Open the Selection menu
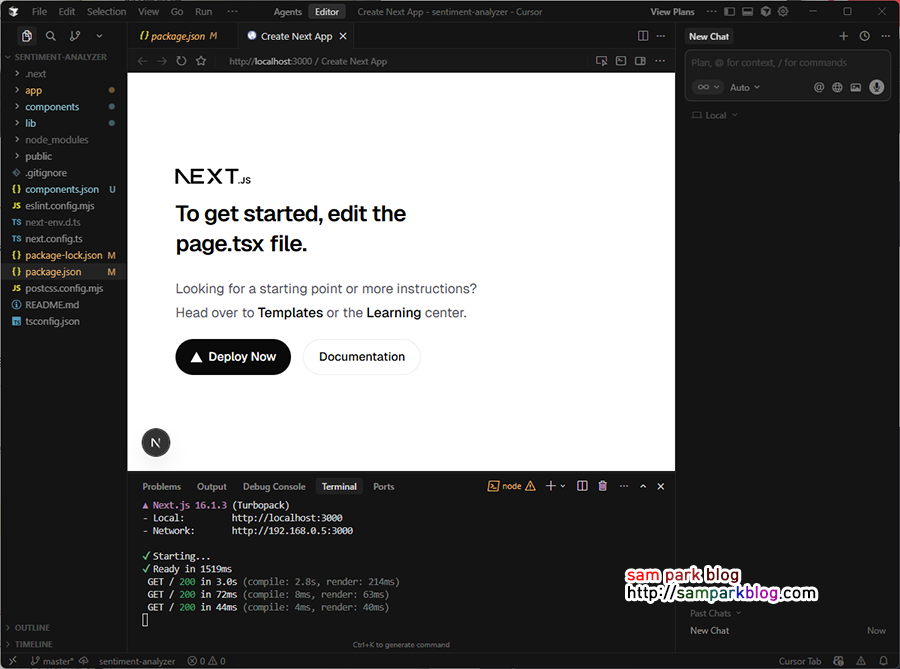The image size is (900, 669). tap(106, 11)
